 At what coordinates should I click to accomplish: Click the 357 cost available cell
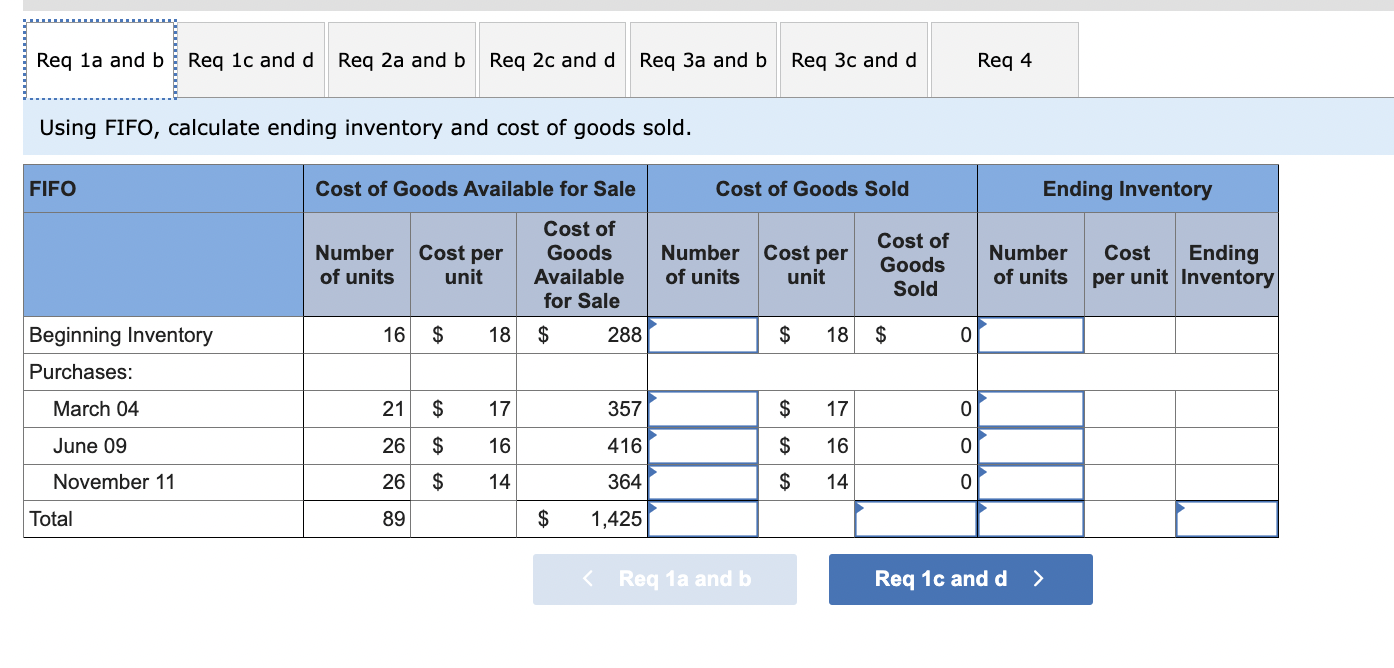click(581, 408)
